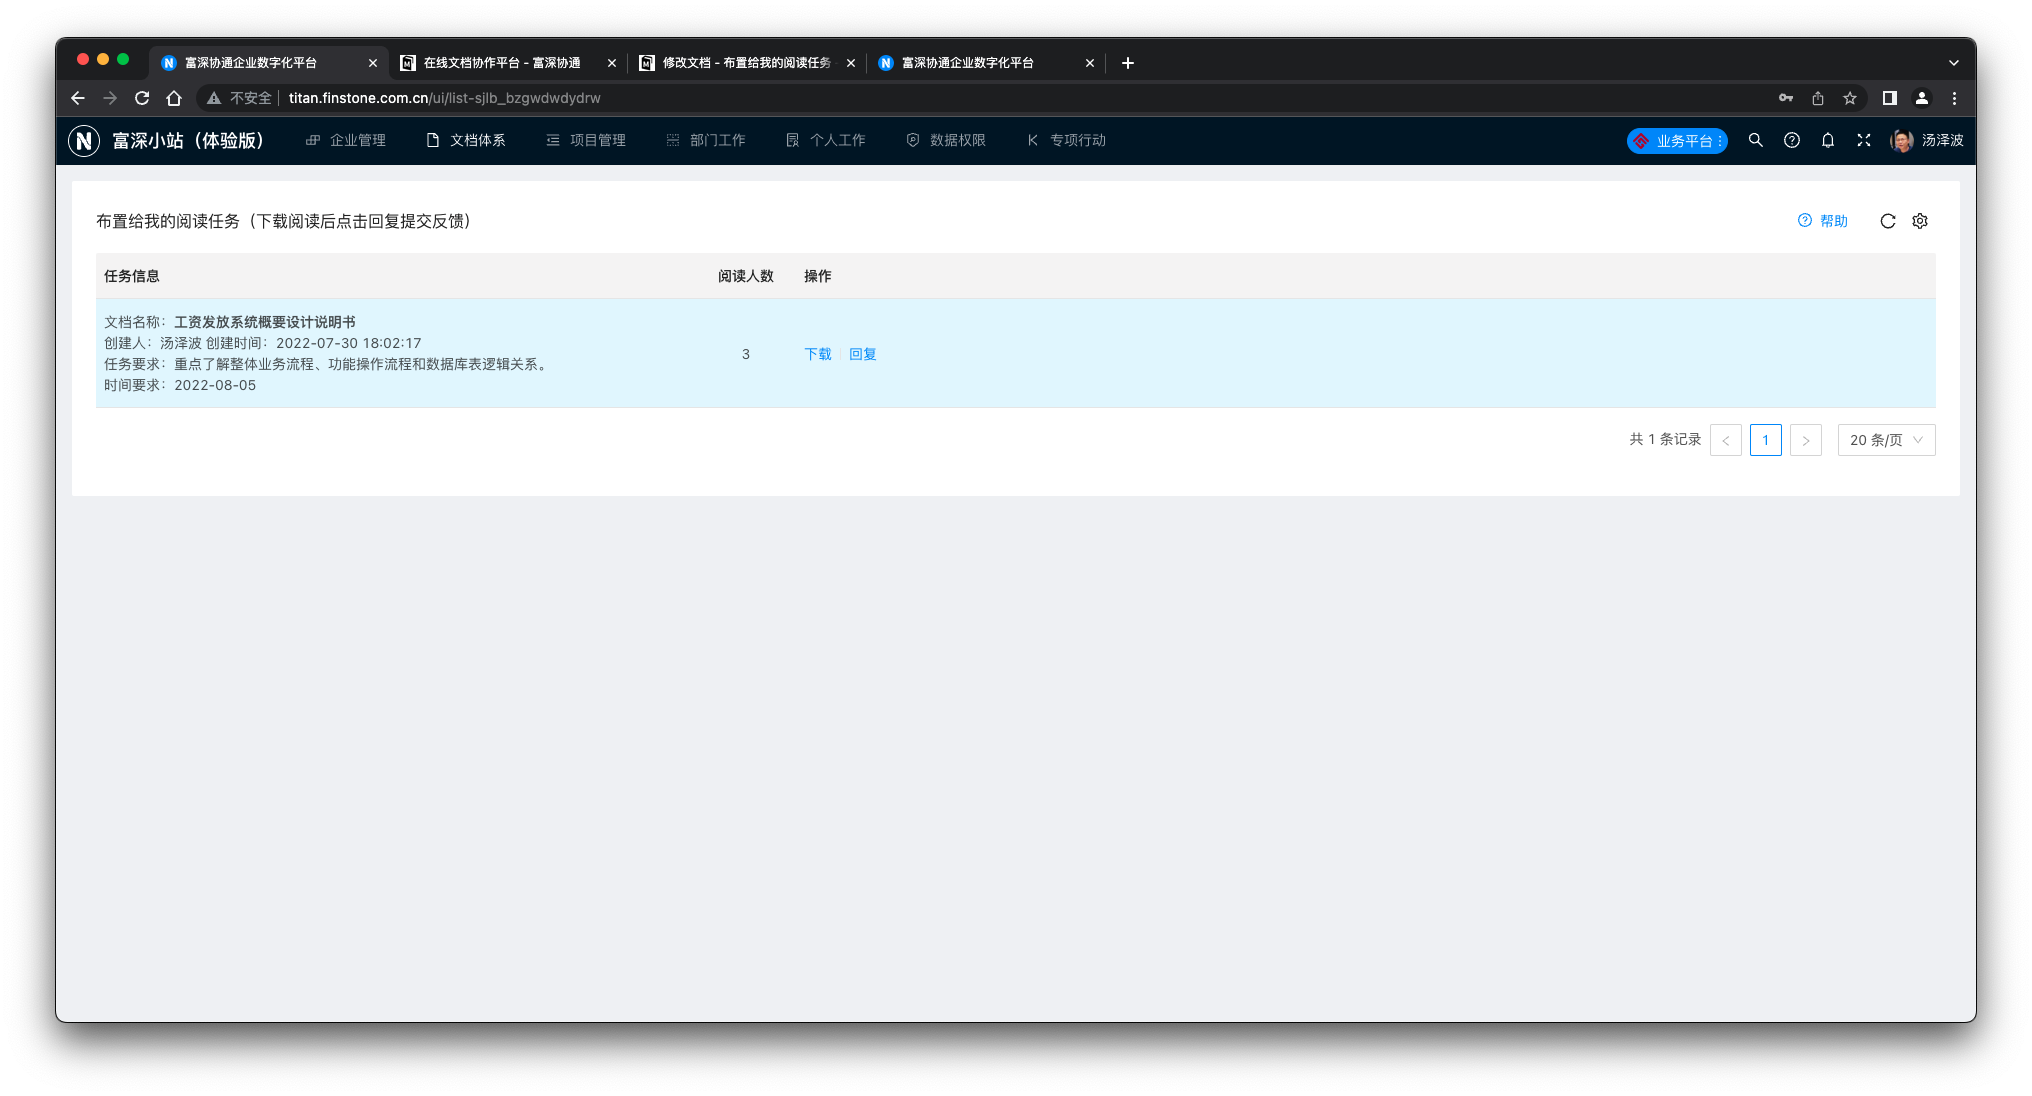Select page 1 in pagination

(1765, 440)
